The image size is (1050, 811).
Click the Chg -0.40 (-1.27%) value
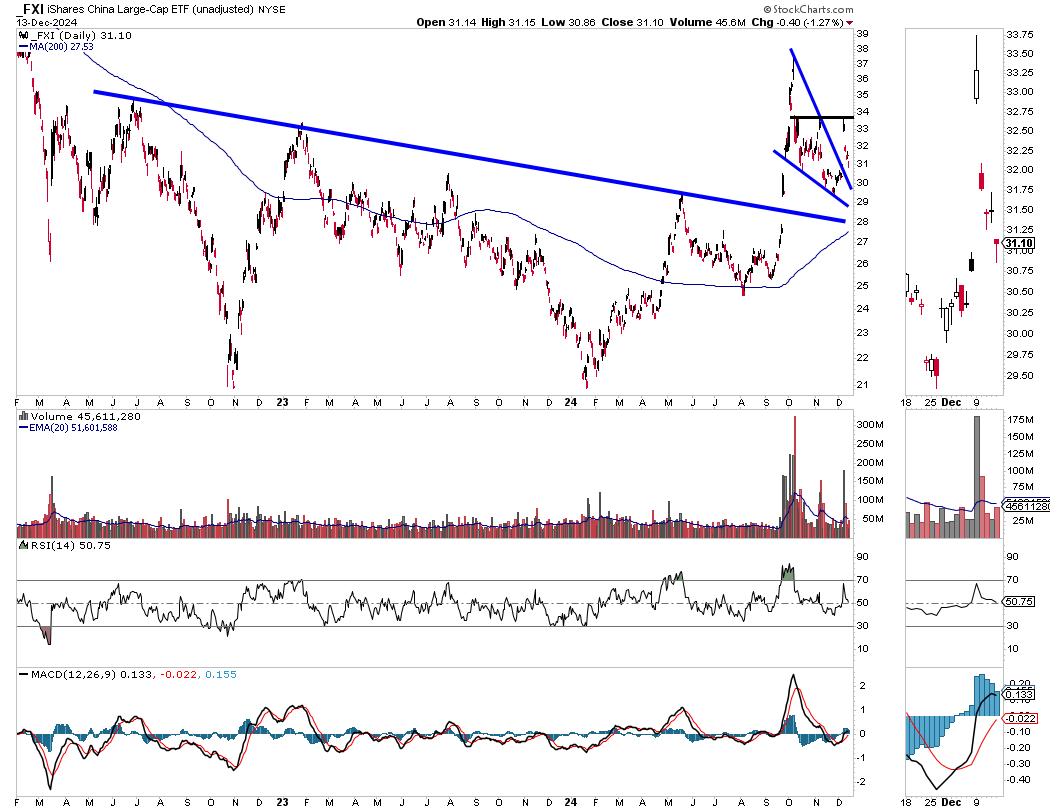pos(797,22)
